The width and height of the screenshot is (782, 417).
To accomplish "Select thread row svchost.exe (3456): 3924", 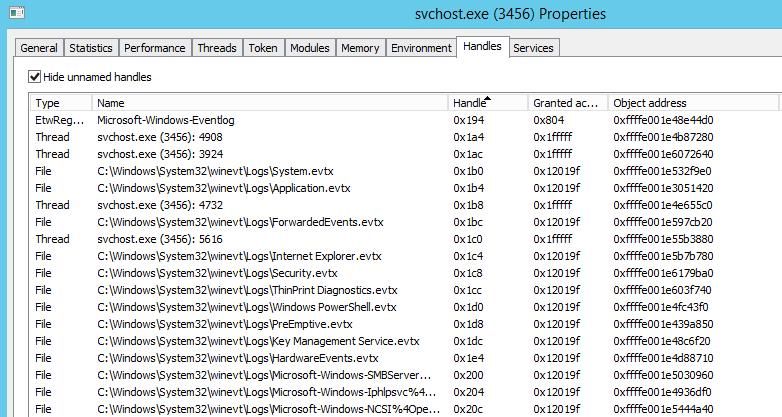I will pos(405,154).
